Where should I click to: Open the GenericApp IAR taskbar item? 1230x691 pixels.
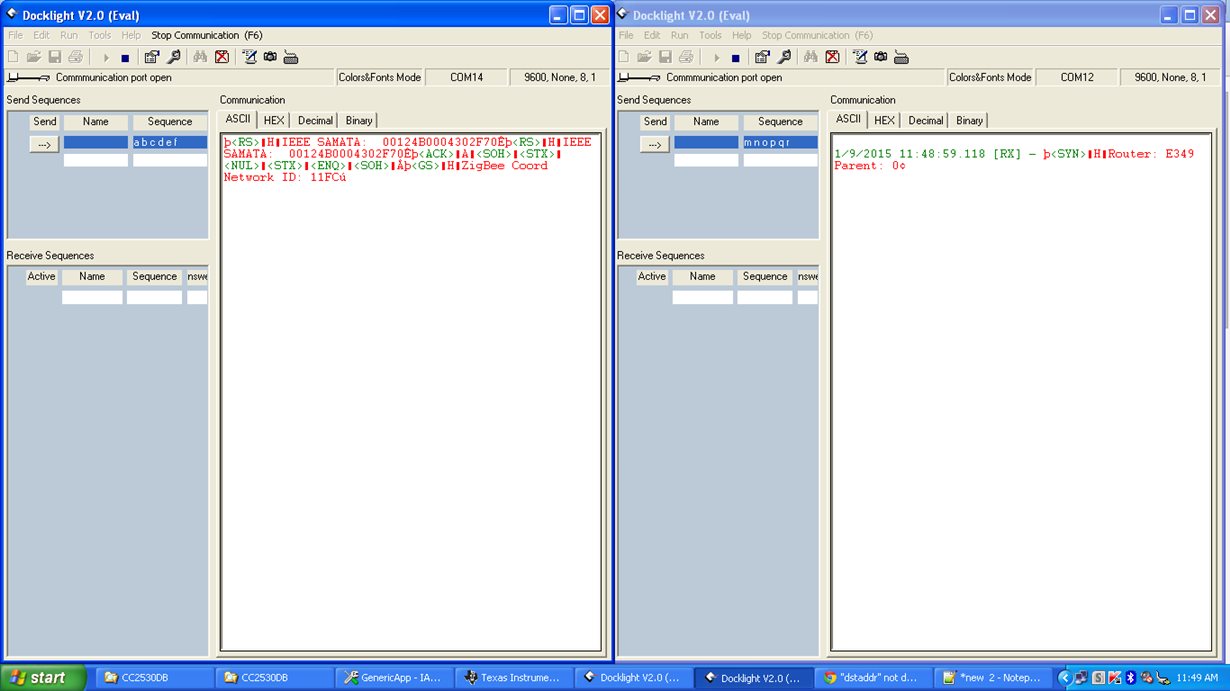tap(394, 678)
